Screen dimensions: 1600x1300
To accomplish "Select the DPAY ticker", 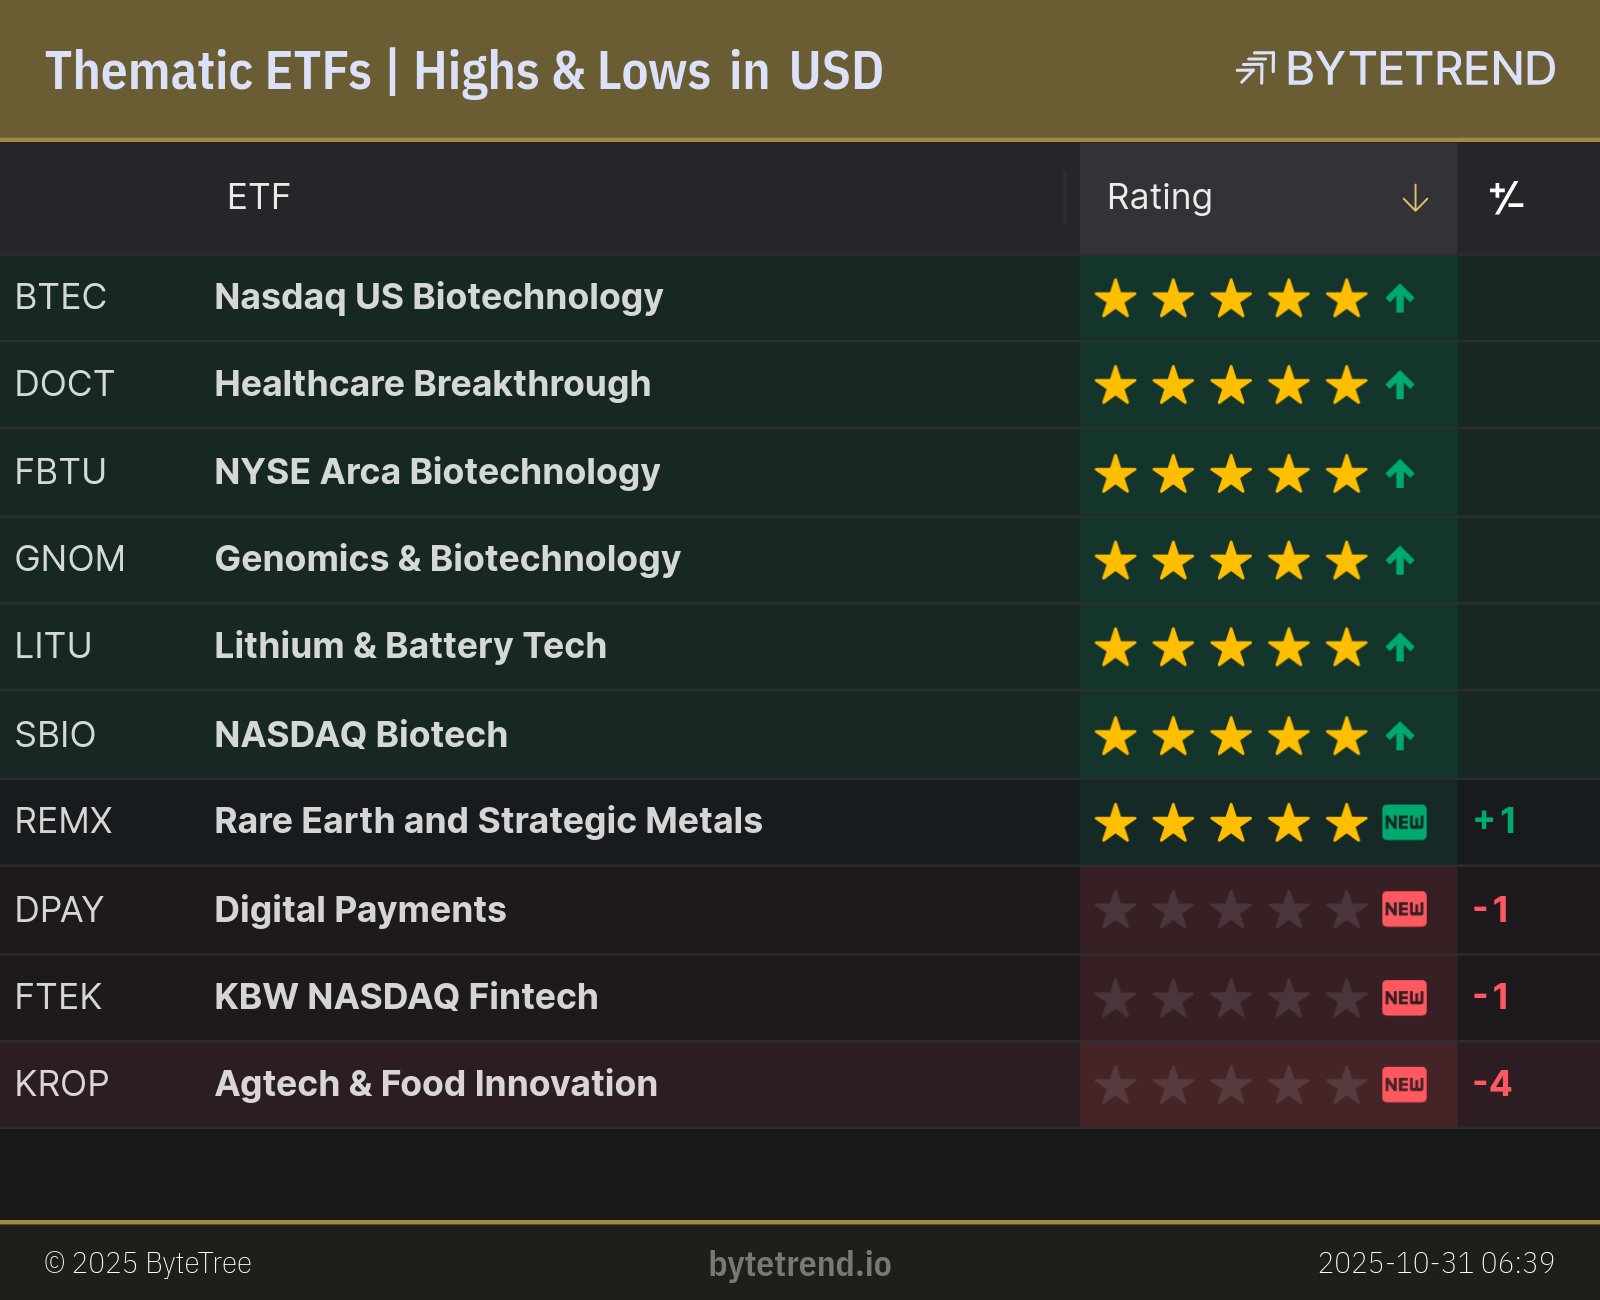I will tap(59, 910).
